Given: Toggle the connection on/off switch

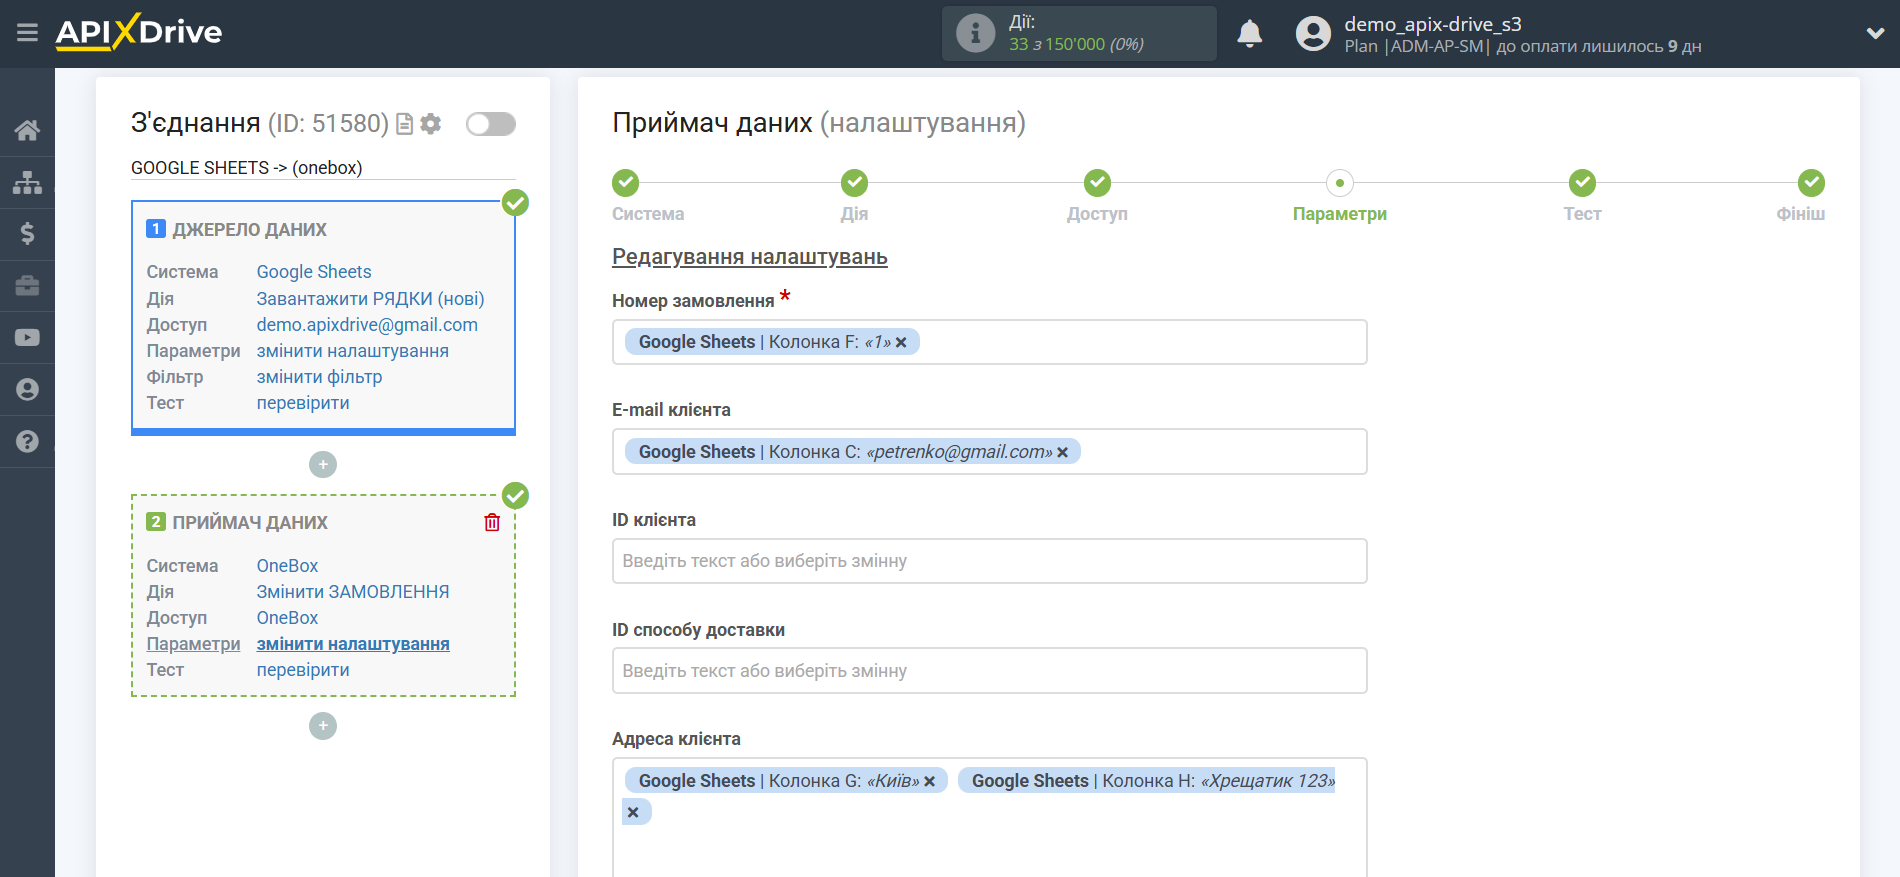Looking at the screenshot, I should pyautogui.click(x=491, y=124).
